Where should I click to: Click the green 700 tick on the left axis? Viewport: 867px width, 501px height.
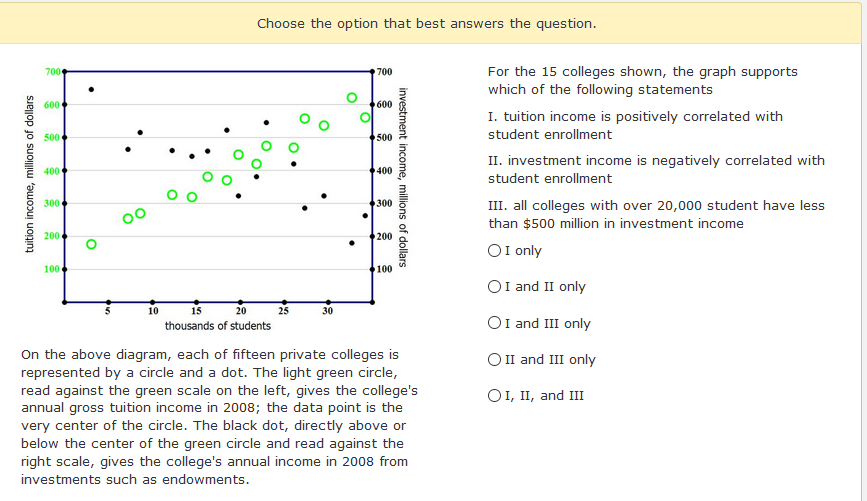coord(53,72)
